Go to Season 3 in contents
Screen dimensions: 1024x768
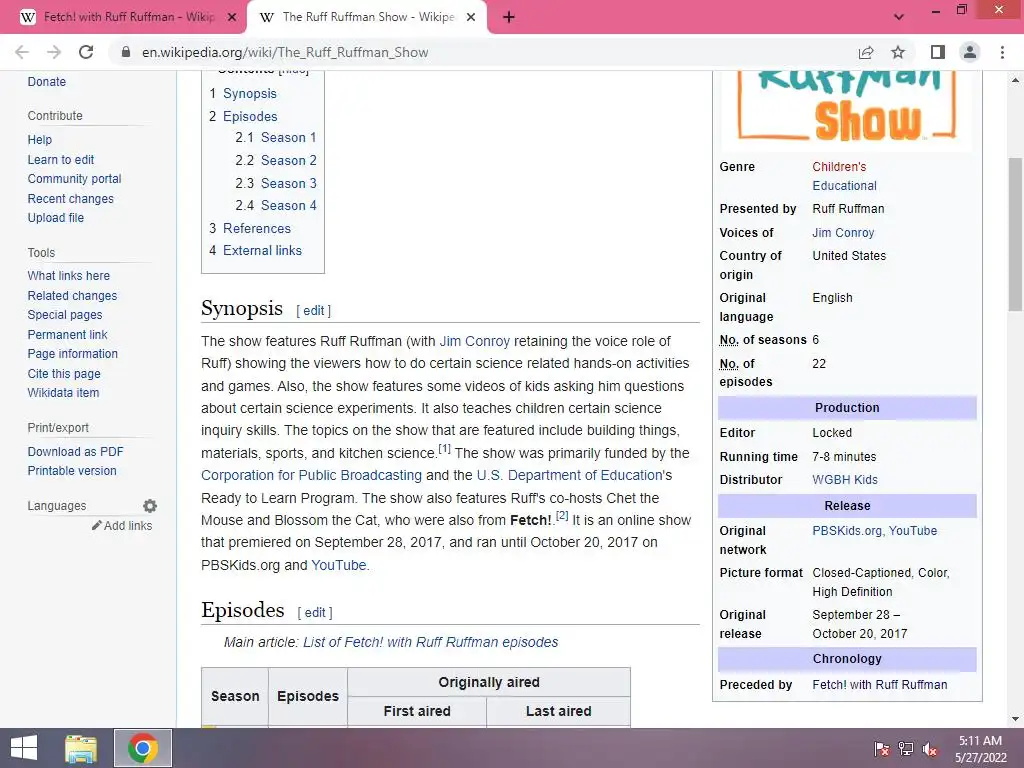[289, 183]
